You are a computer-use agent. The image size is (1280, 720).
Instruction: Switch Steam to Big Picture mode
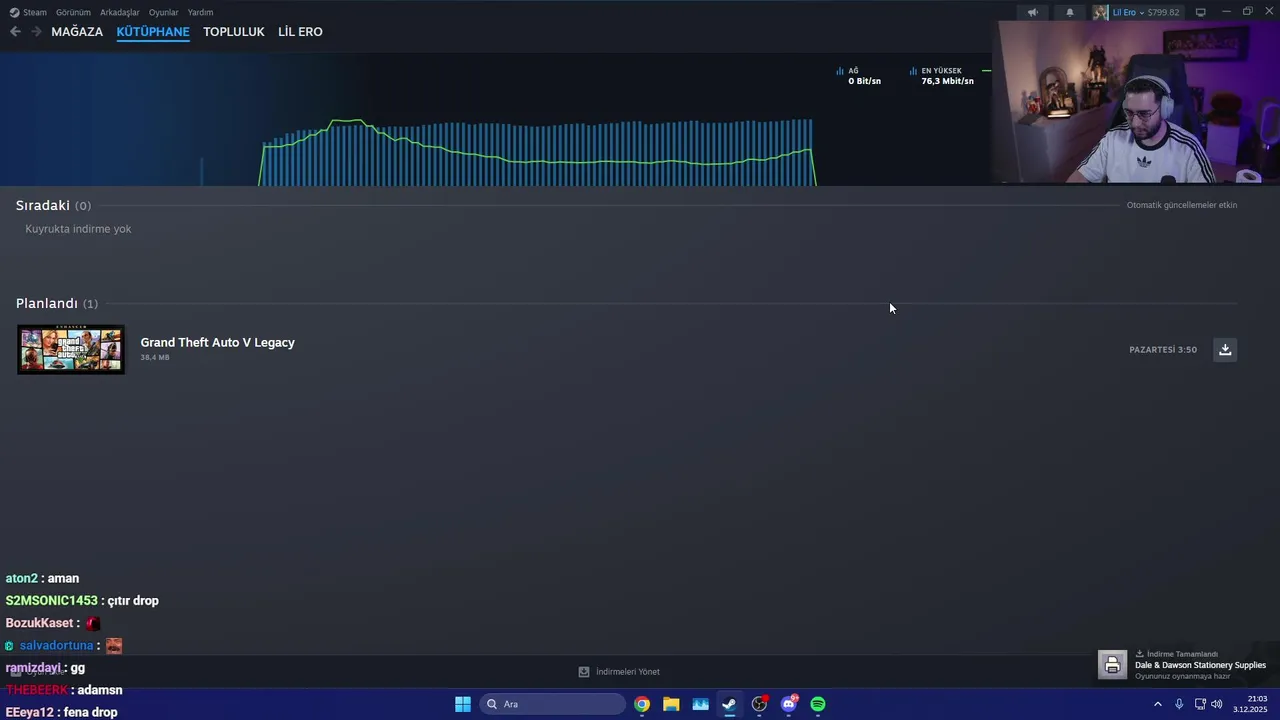point(1200,12)
